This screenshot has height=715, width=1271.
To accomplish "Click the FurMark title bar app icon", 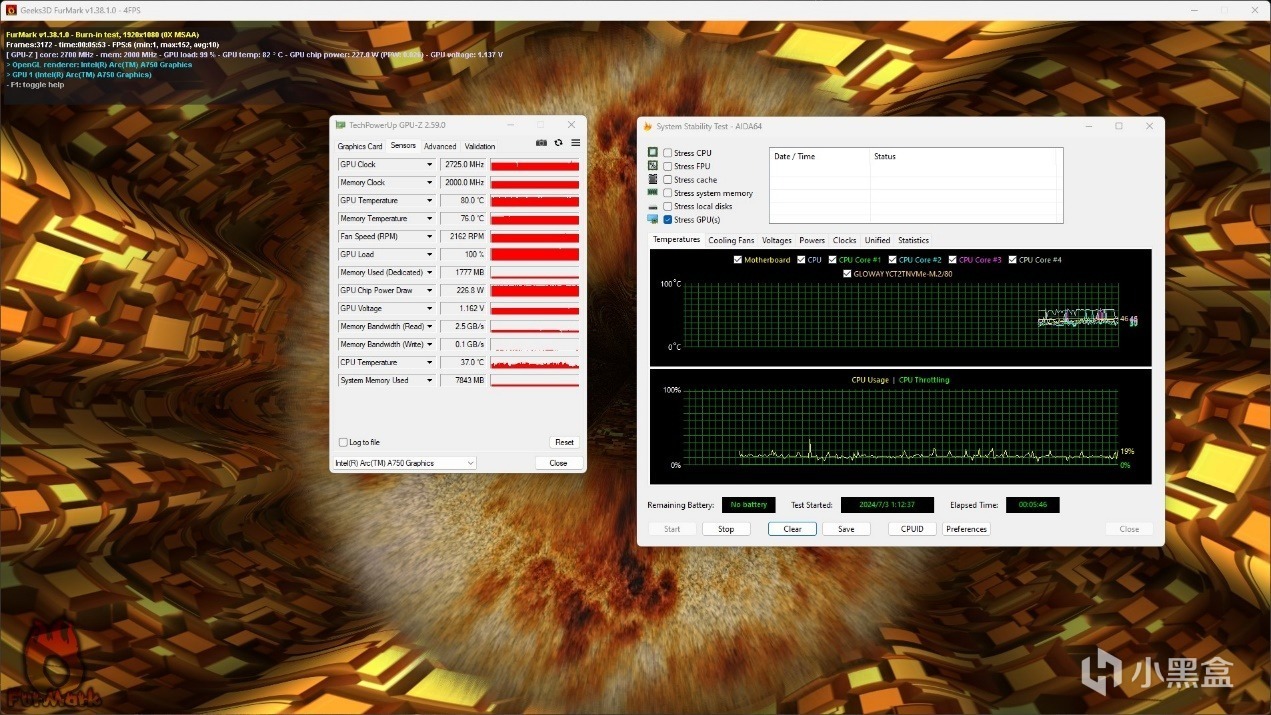I will (10, 9).
